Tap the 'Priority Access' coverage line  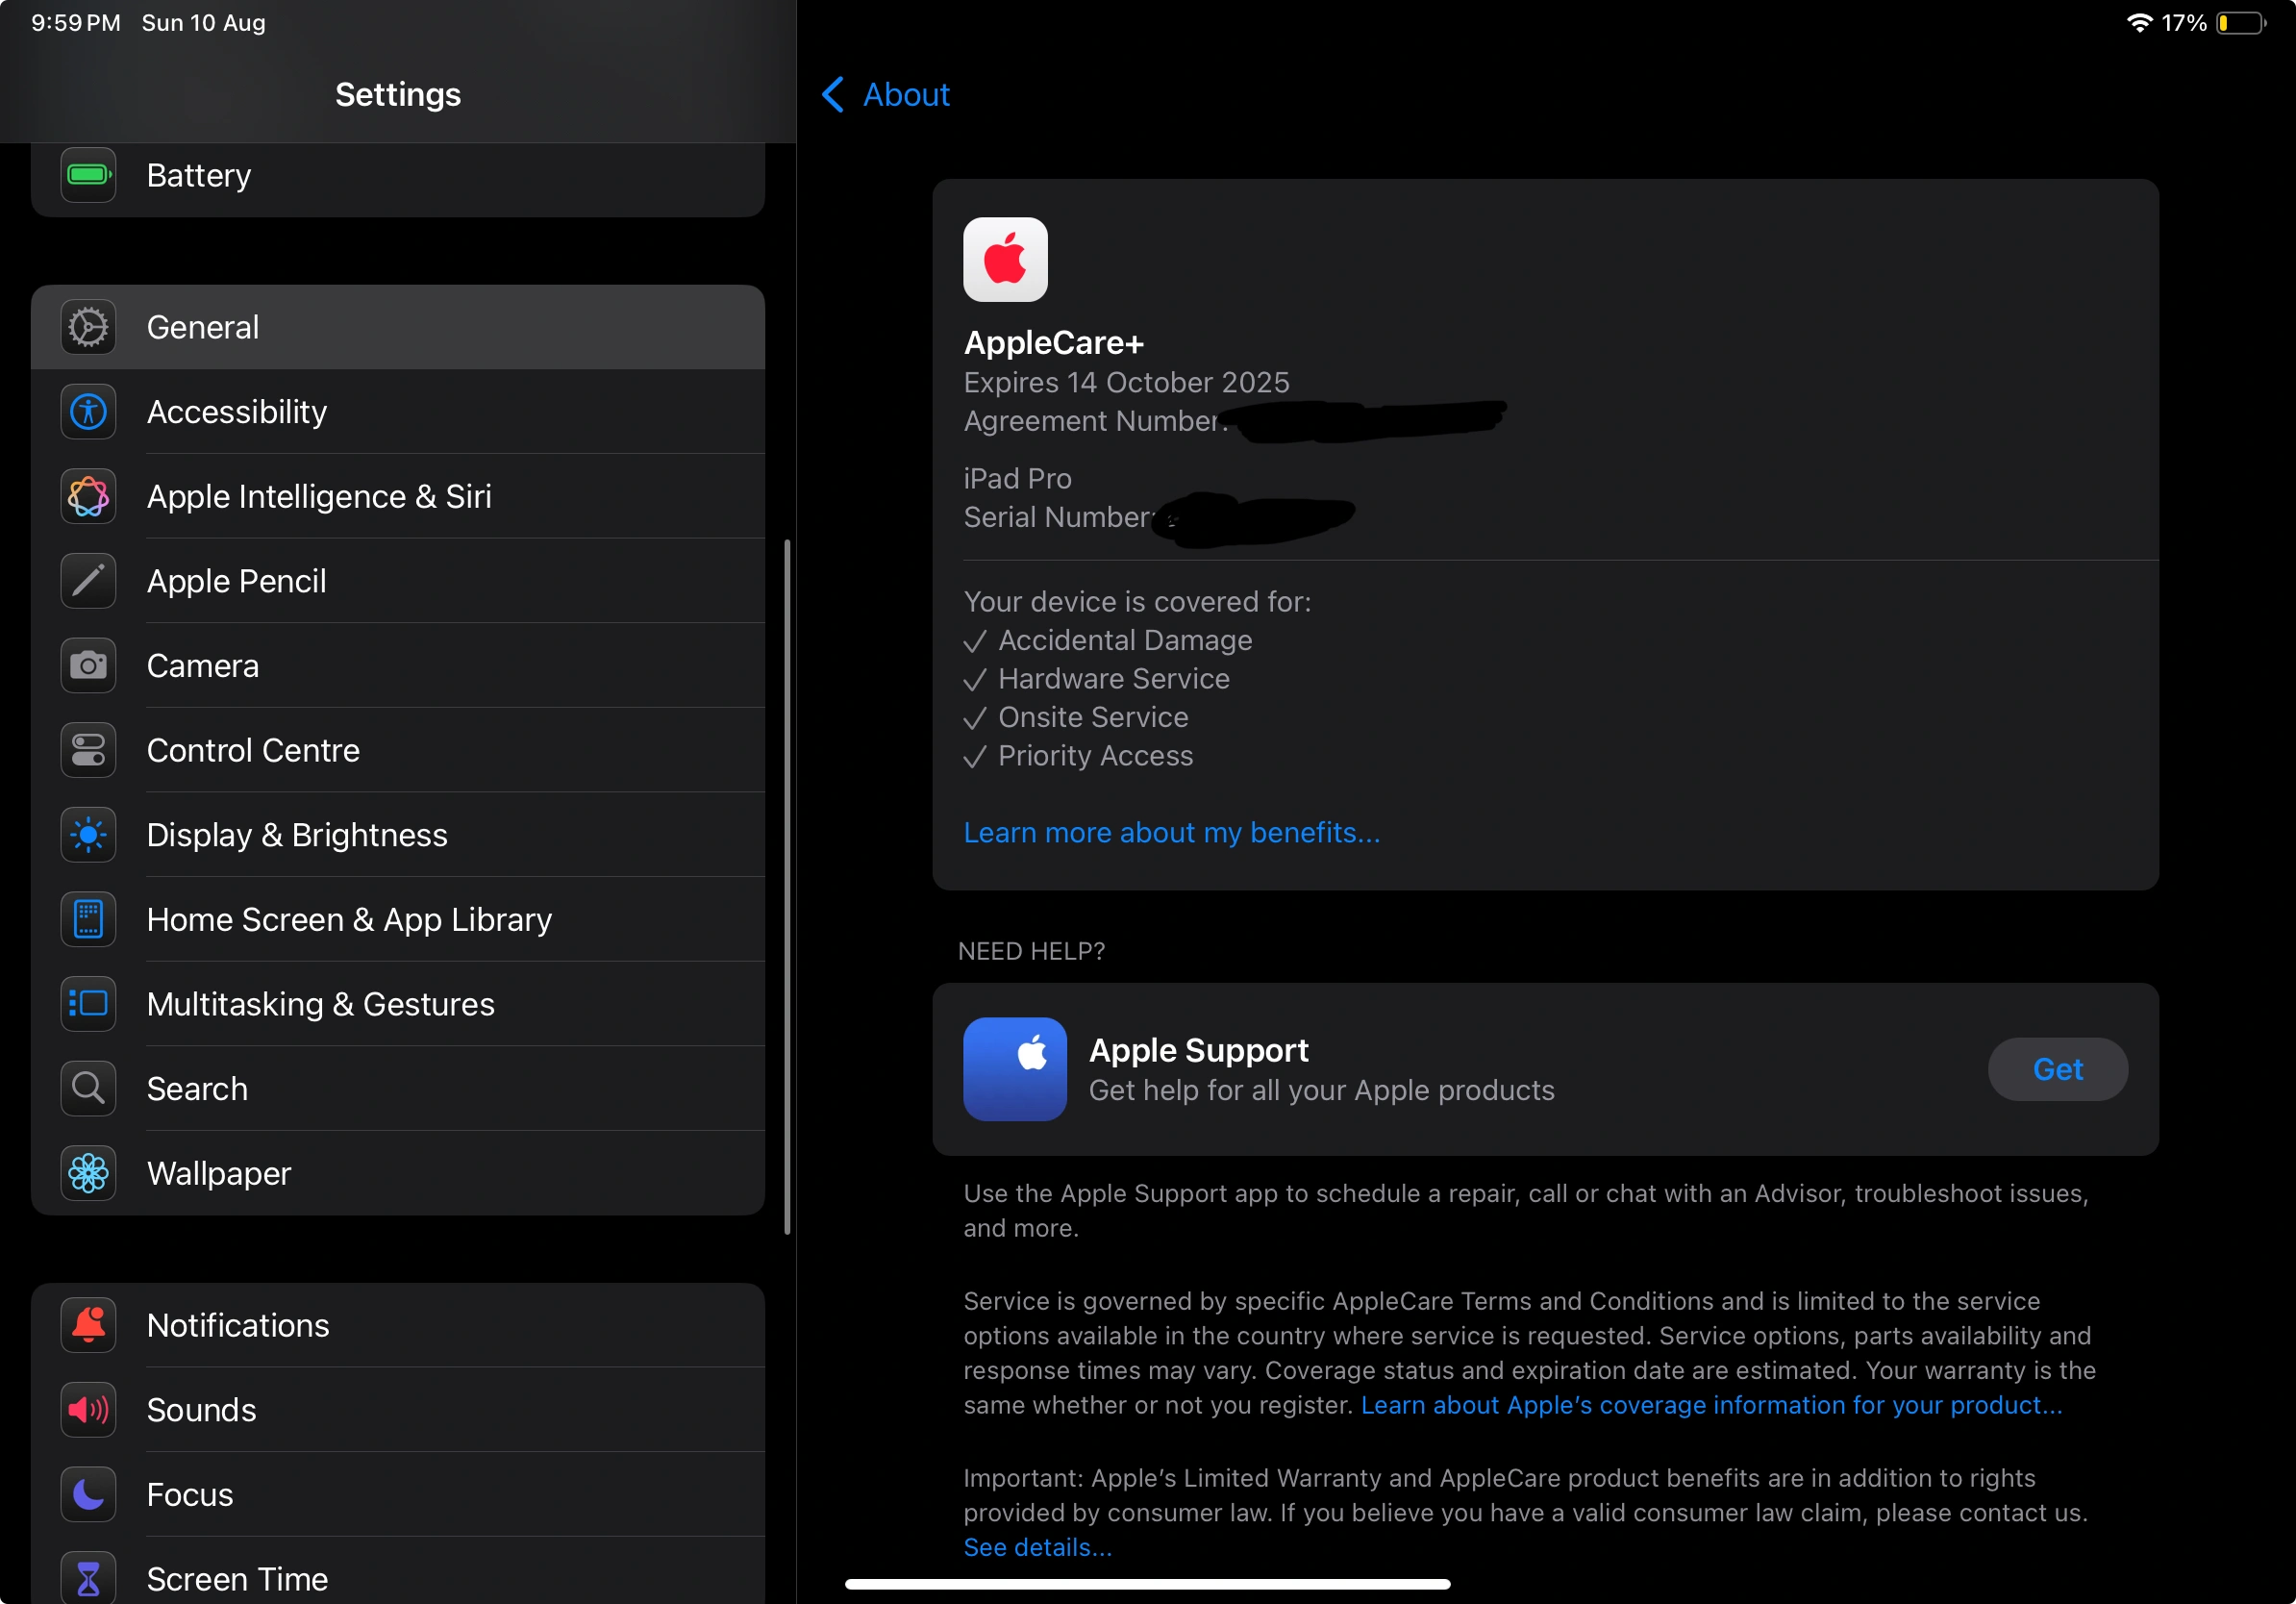[x=1078, y=756]
